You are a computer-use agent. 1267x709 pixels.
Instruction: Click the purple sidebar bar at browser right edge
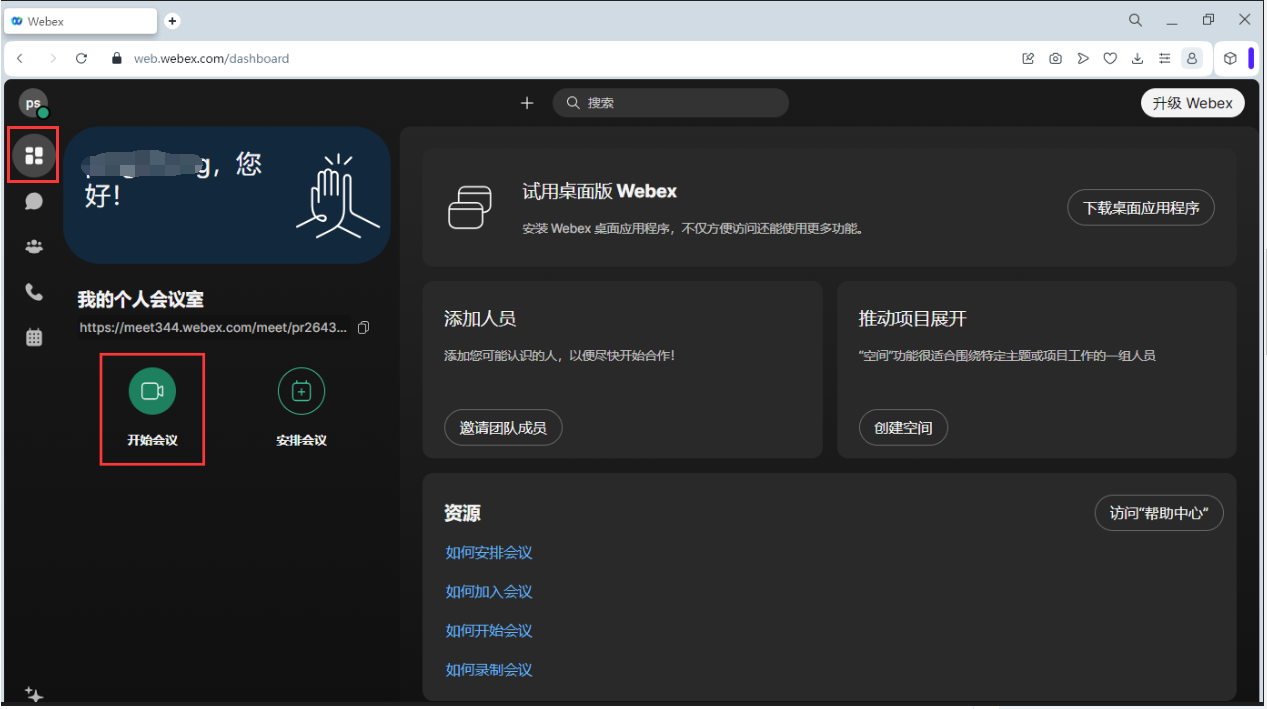coord(1251,59)
